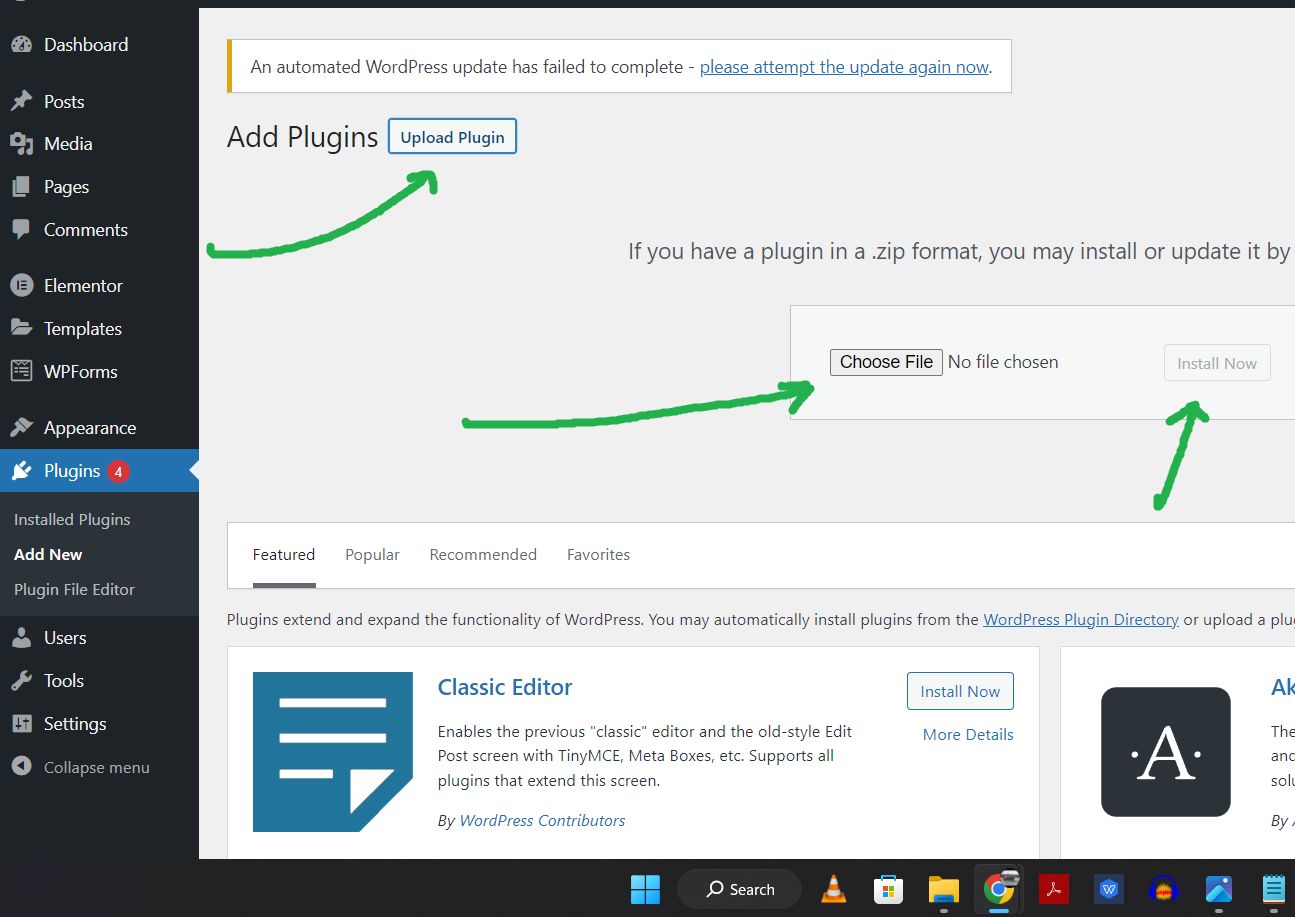The height and width of the screenshot is (917, 1295).
Task: Open the Photos app from taskbar
Action: pyautogui.click(x=1218, y=889)
